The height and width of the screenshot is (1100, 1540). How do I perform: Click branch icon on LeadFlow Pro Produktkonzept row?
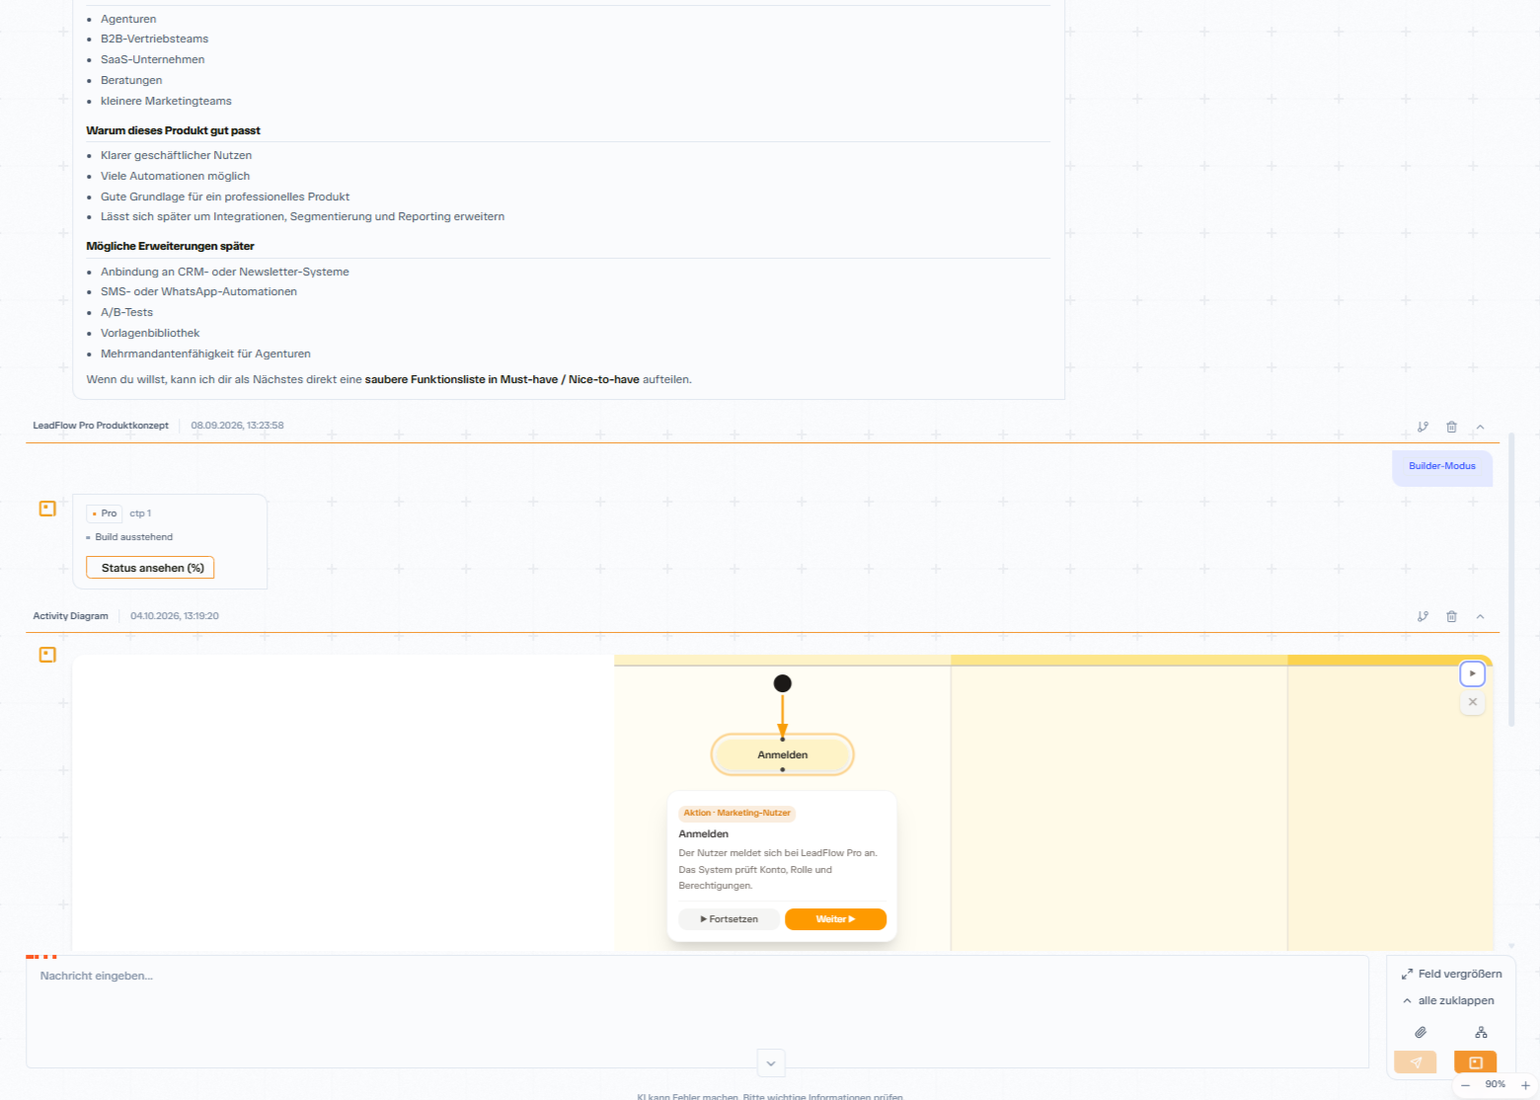point(1423,427)
